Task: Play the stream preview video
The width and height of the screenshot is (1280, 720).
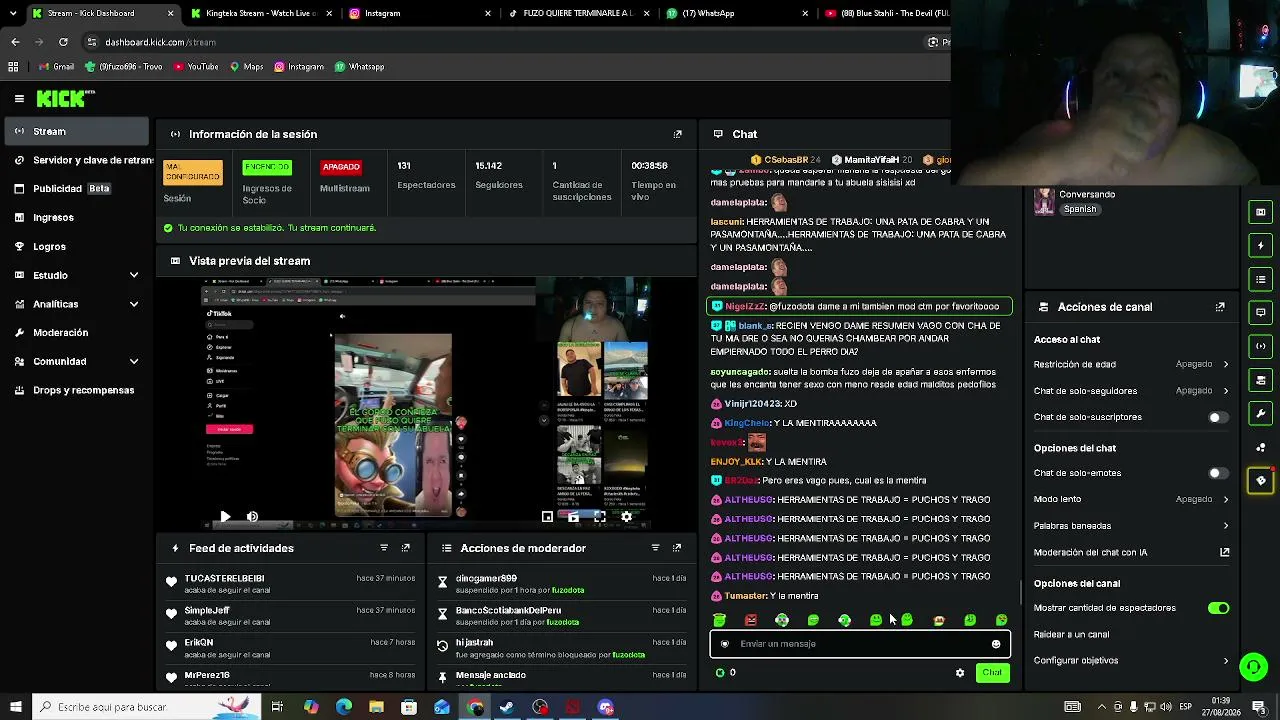Action: (225, 517)
